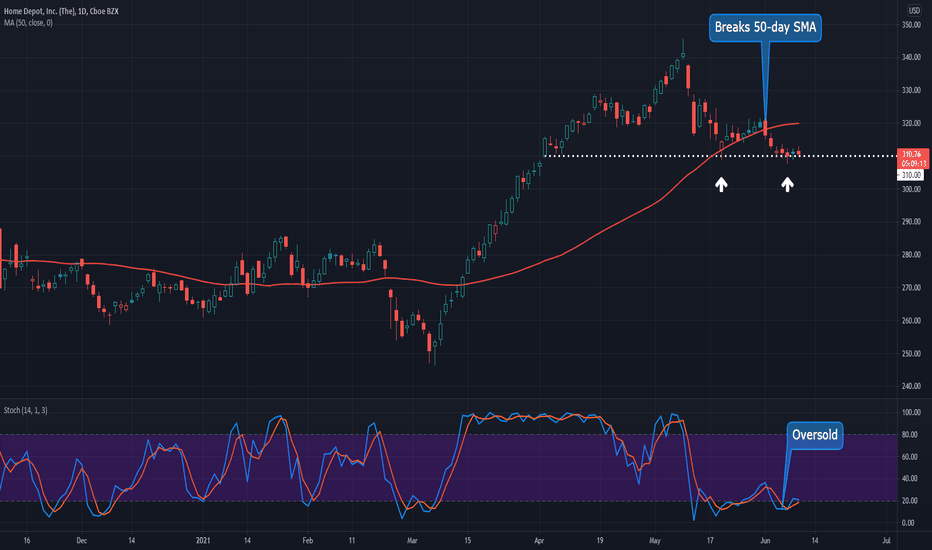Click the 11 date label on time axis
The height and width of the screenshot is (550, 932).
pyautogui.click(x=352, y=541)
